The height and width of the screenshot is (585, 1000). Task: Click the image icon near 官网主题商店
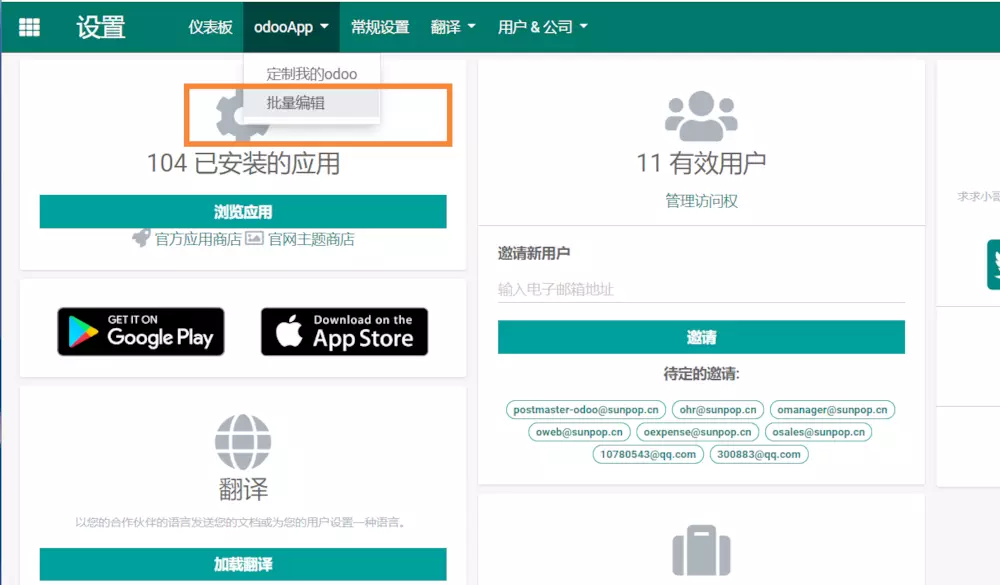point(255,239)
